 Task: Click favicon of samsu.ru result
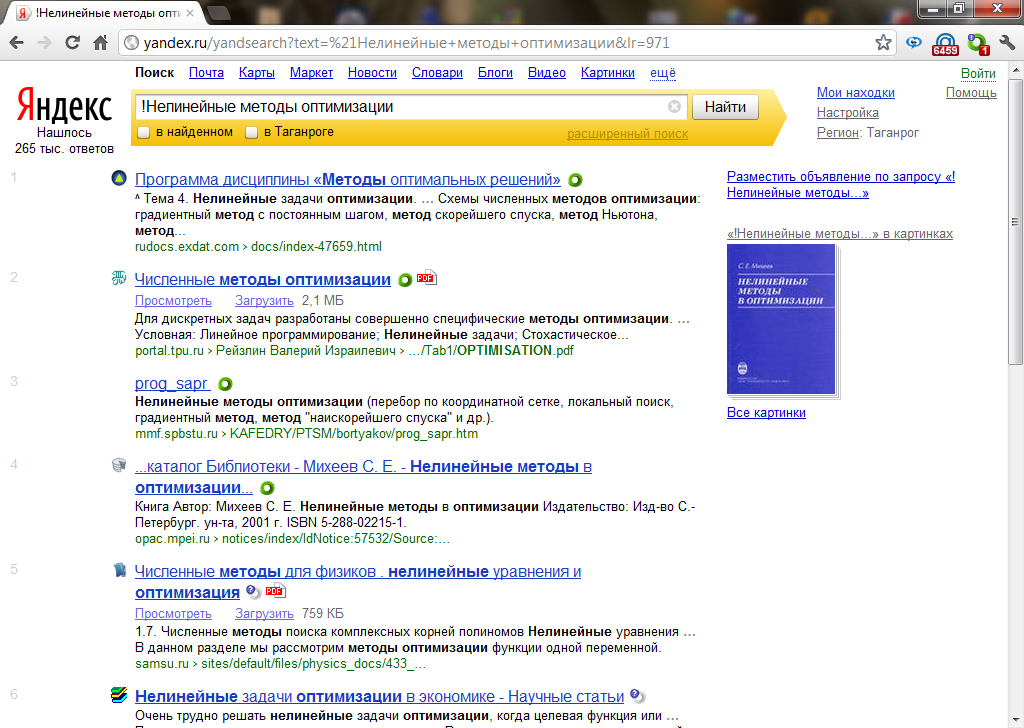point(119,570)
